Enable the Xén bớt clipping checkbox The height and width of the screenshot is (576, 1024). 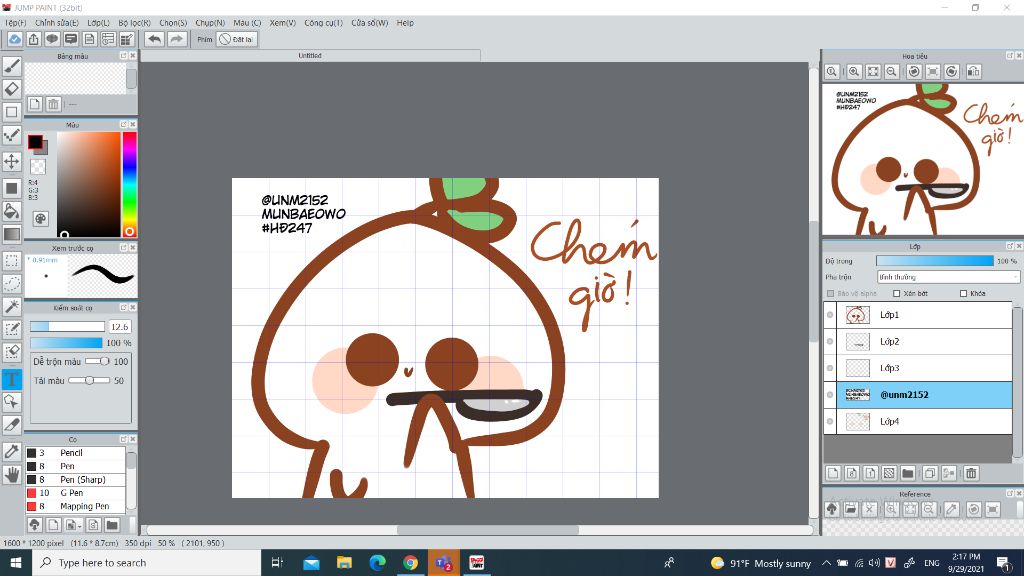tap(897, 294)
